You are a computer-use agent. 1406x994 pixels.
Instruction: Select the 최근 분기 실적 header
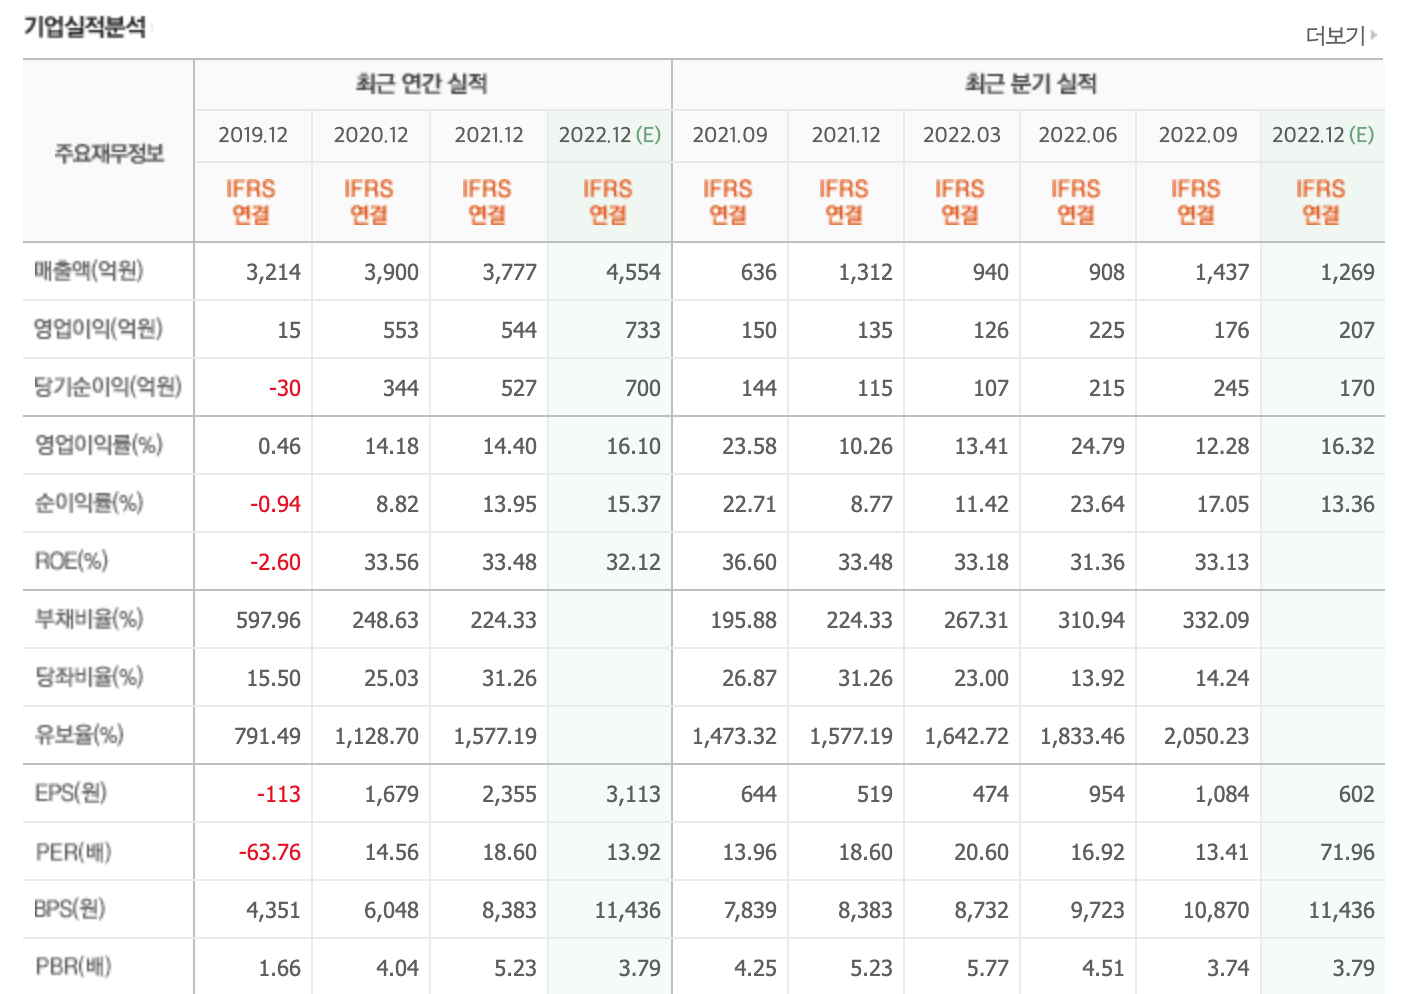[x=1030, y=84]
